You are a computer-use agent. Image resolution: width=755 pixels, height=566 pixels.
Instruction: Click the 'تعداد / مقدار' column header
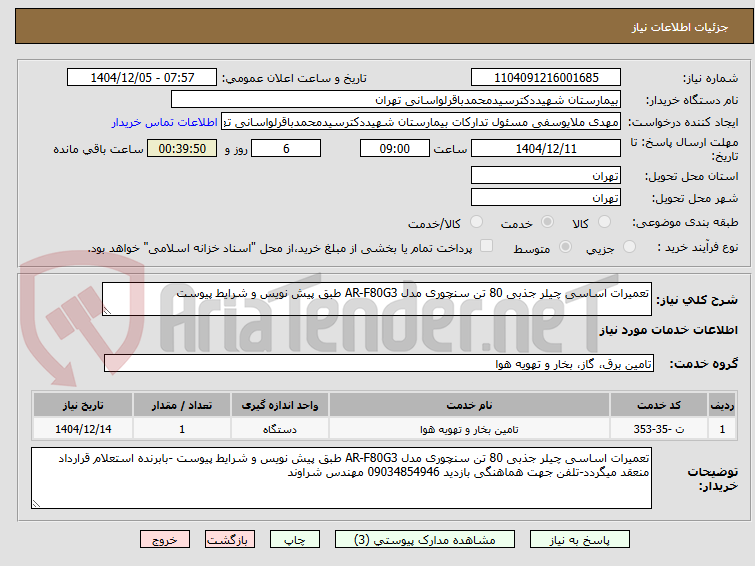182,405
